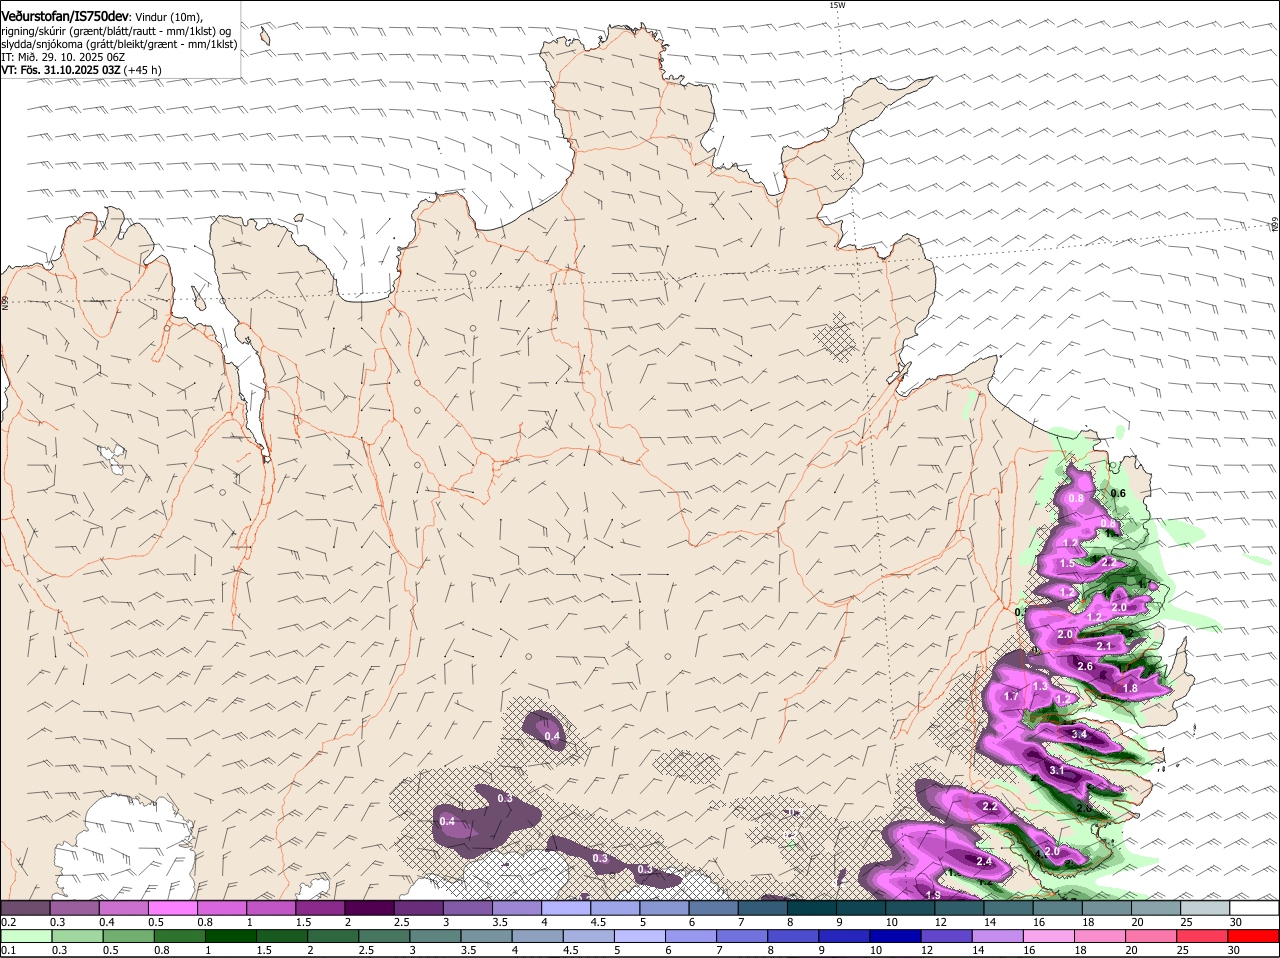
Task: Click the 15W longitude label
Action: point(837,5)
